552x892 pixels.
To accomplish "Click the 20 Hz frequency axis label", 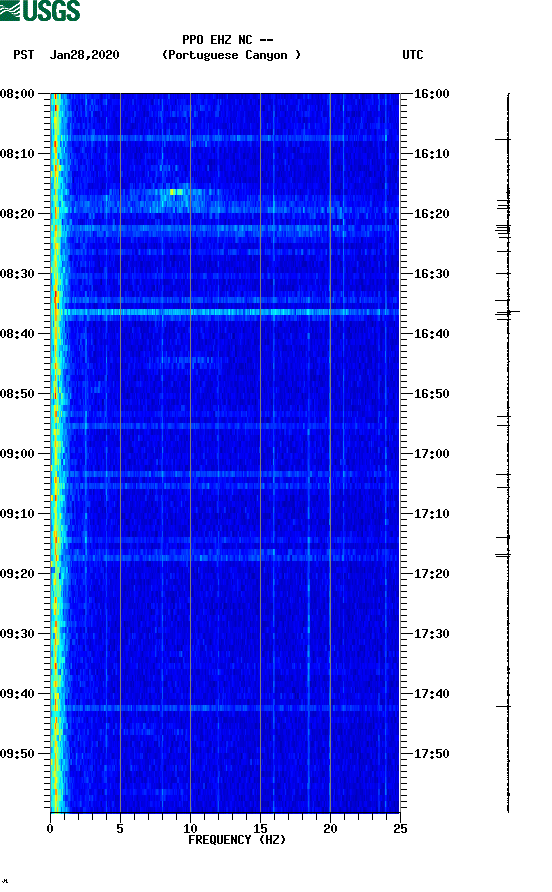I will (330, 828).
